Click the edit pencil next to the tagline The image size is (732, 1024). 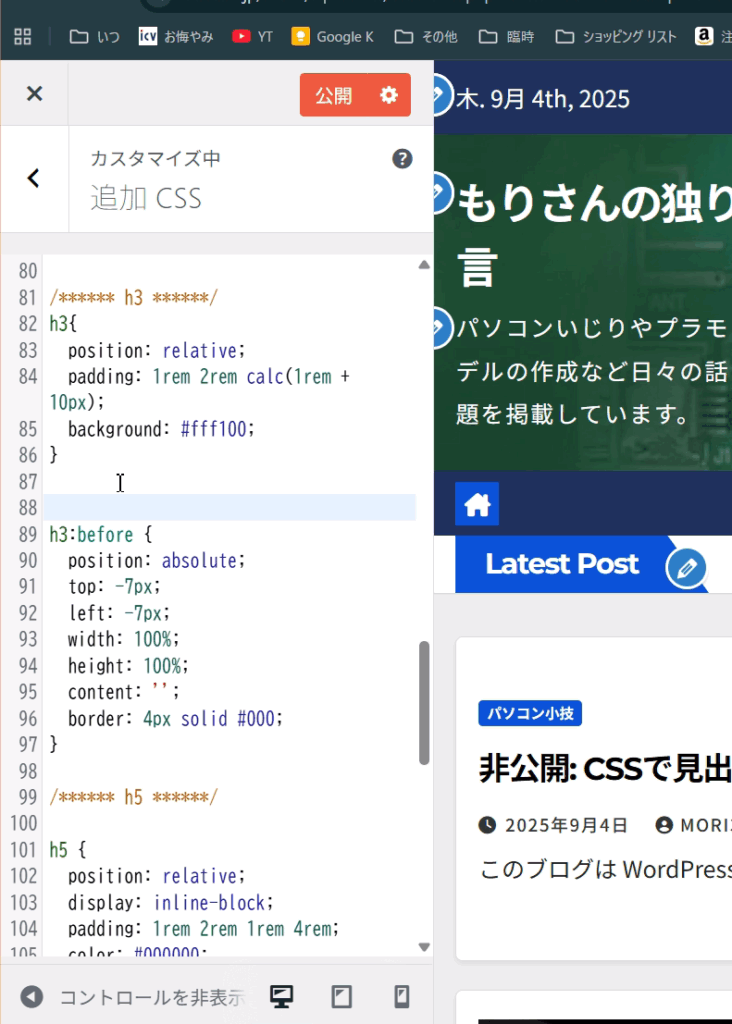438,327
